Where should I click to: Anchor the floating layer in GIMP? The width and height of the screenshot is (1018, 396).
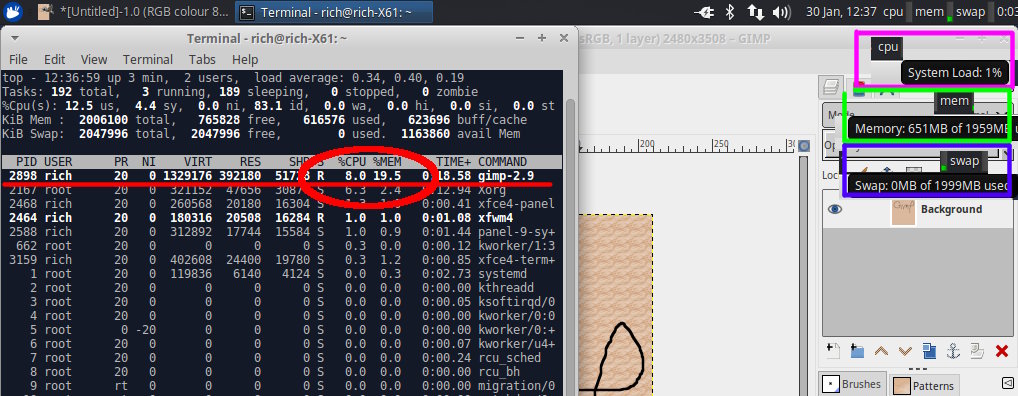[x=953, y=351]
